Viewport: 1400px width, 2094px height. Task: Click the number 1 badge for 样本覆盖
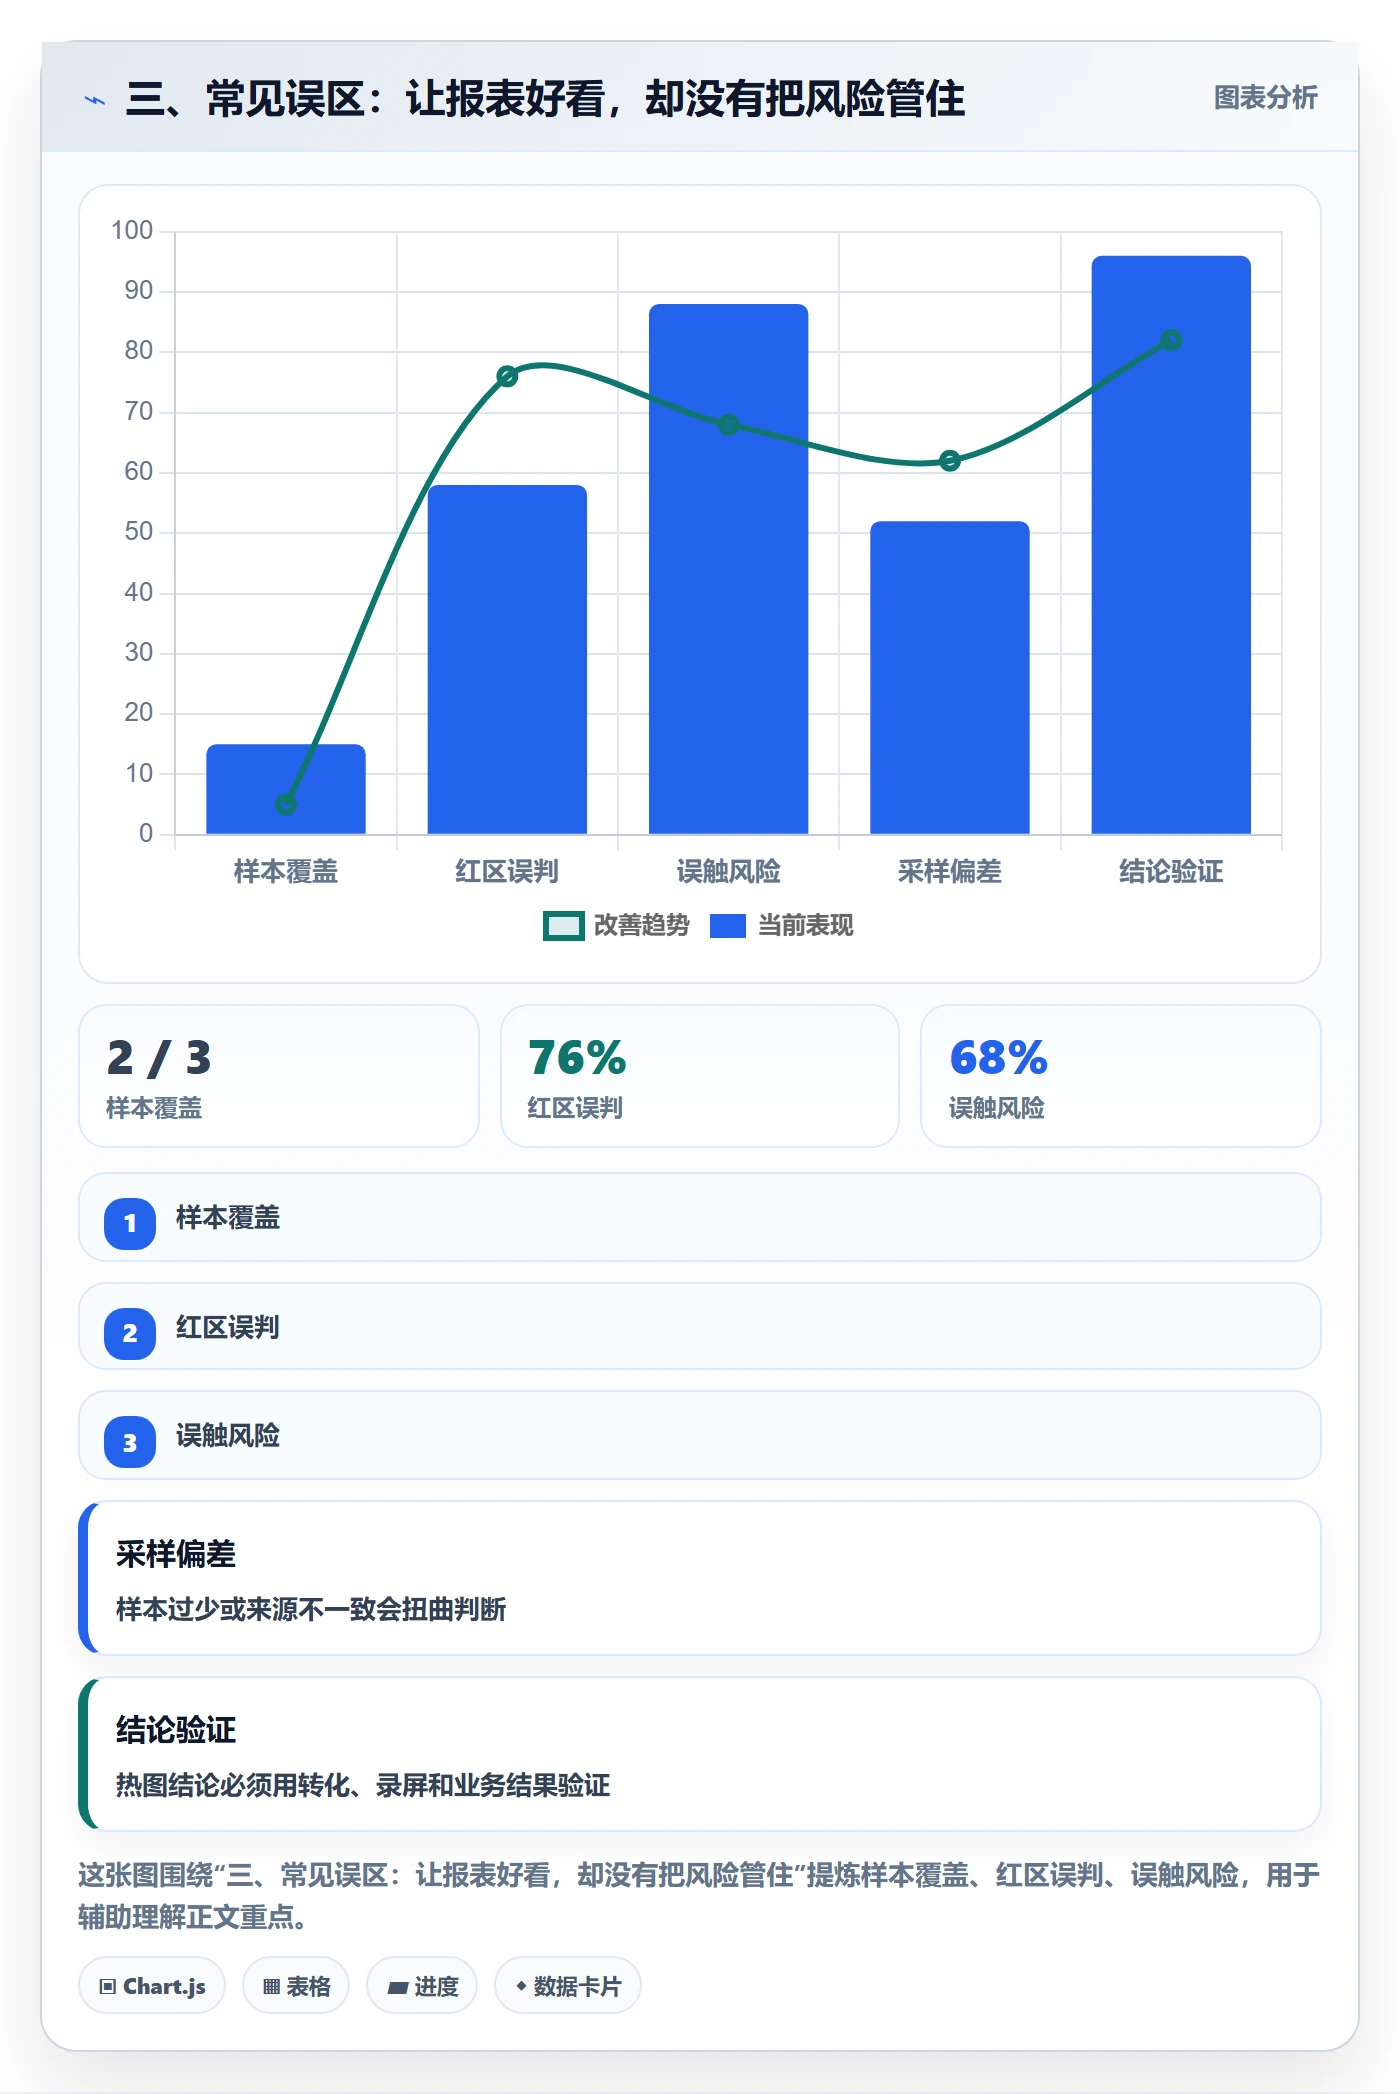(x=130, y=1223)
